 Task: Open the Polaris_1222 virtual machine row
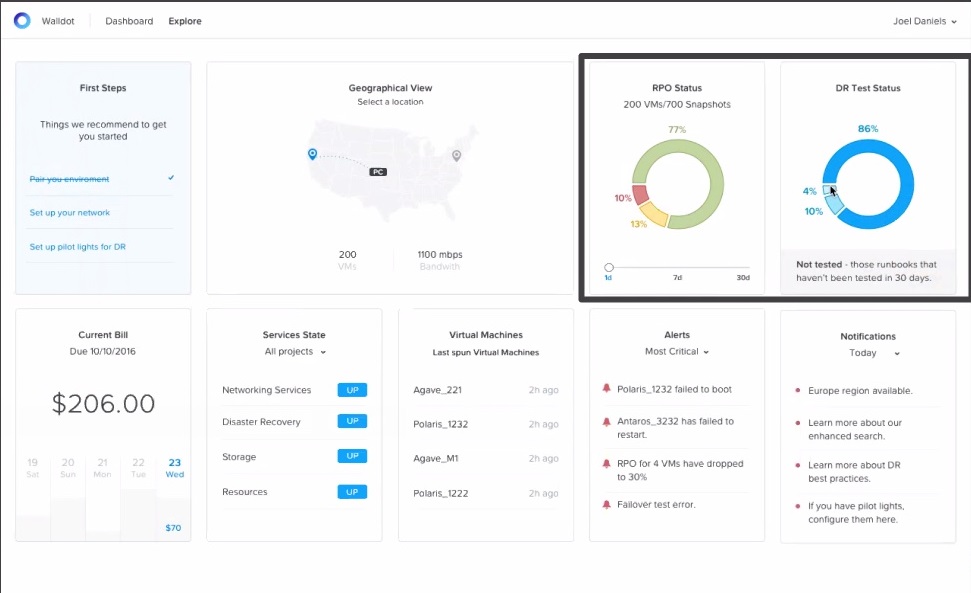[486, 493]
